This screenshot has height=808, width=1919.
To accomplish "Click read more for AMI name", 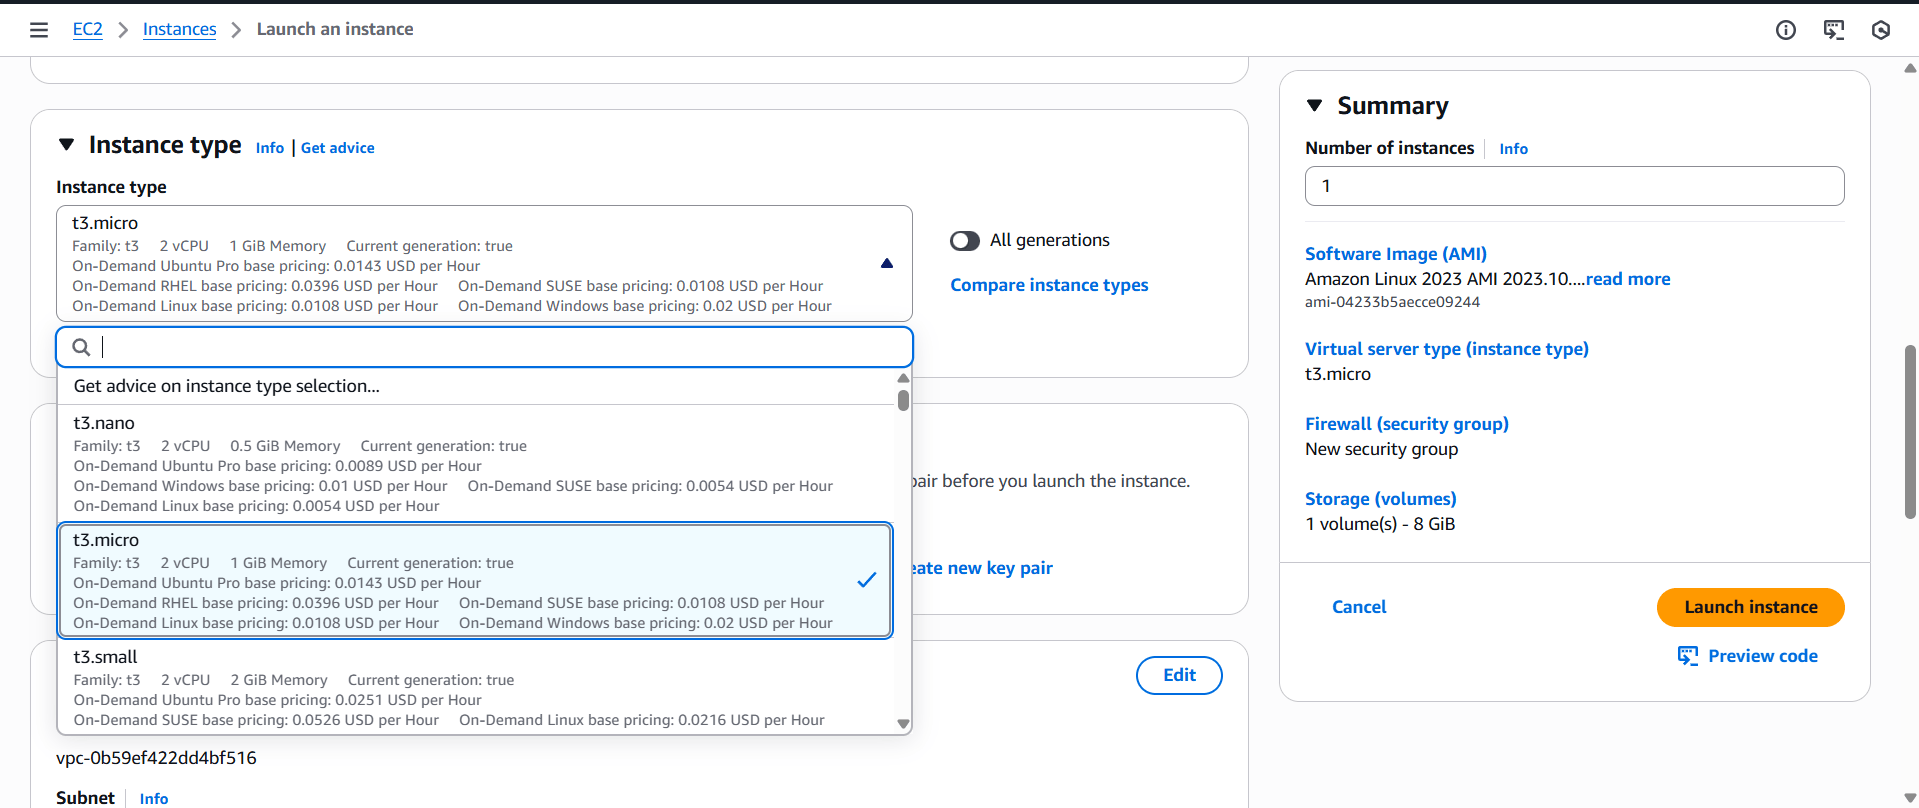I will pos(1628,279).
